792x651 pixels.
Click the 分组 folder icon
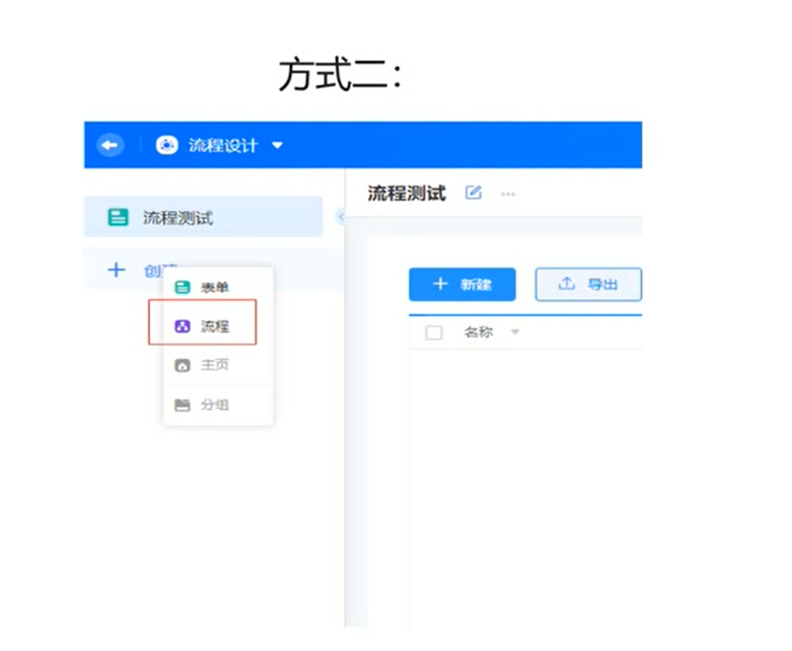(182, 405)
